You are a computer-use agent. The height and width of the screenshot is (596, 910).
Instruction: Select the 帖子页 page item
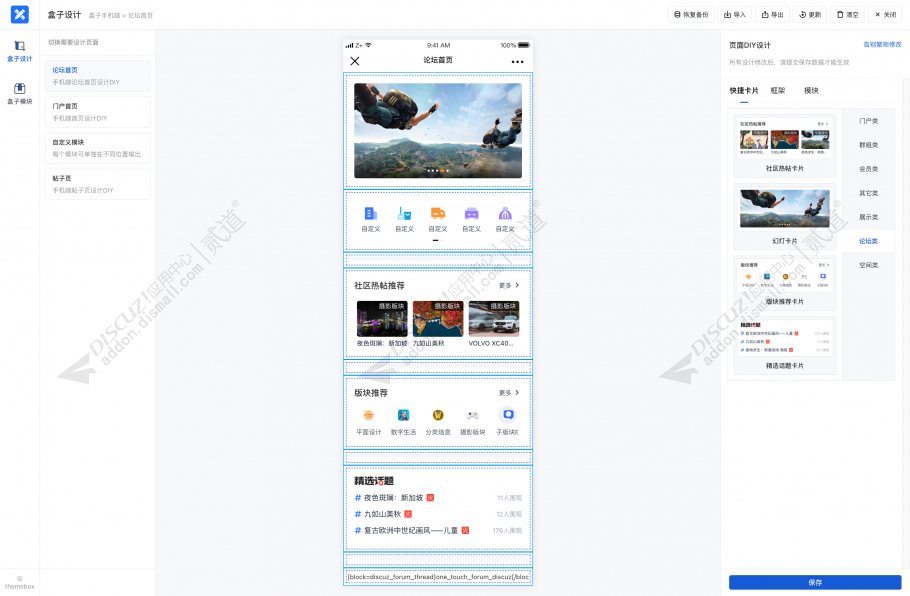pyautogui.click(x=98, y=183)
